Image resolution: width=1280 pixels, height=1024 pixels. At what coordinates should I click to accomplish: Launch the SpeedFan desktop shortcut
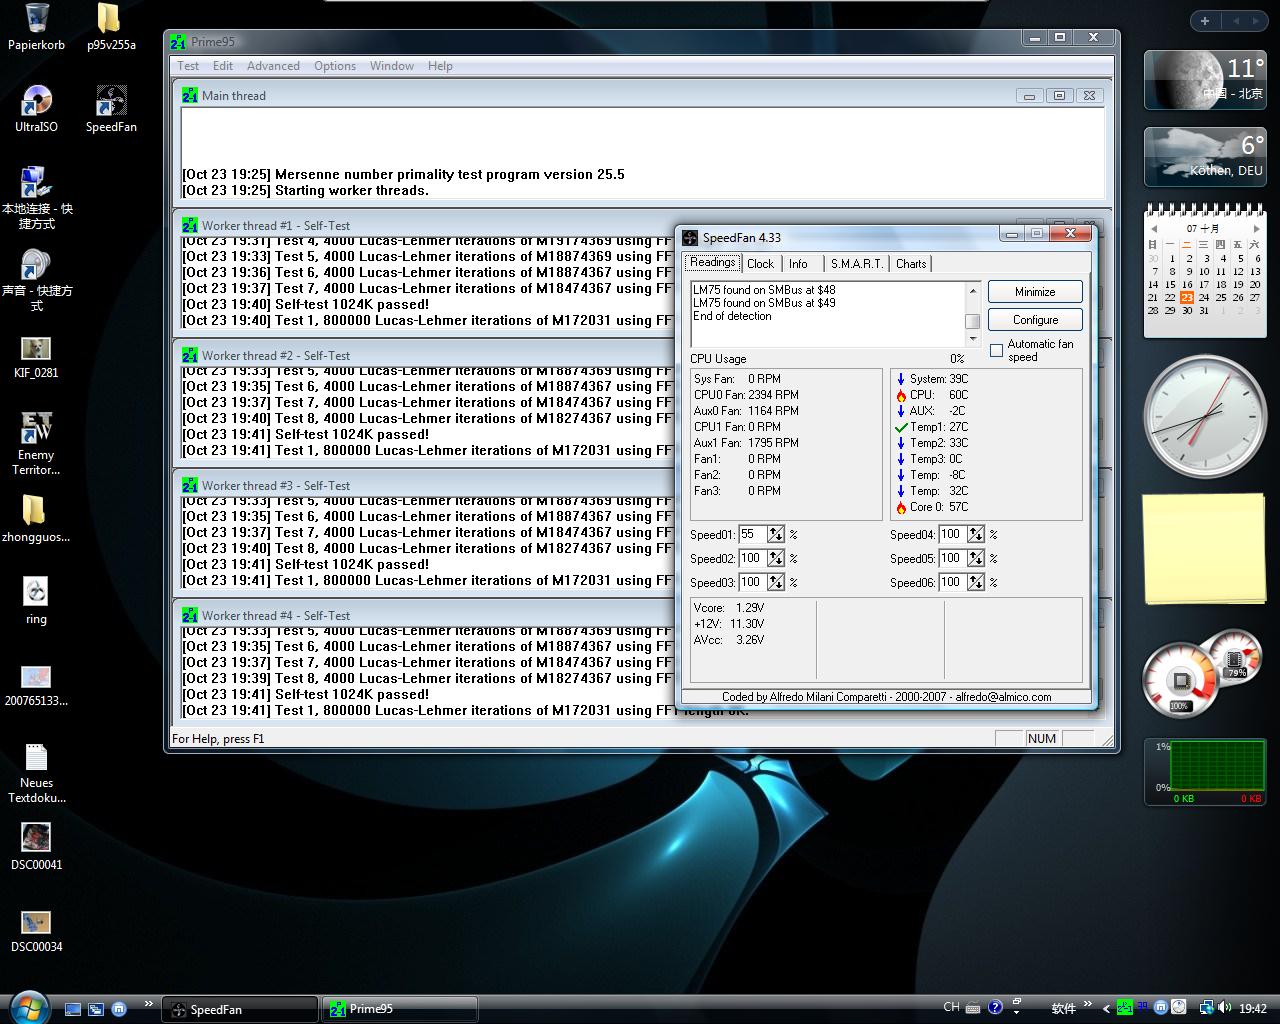click(110, 109)
